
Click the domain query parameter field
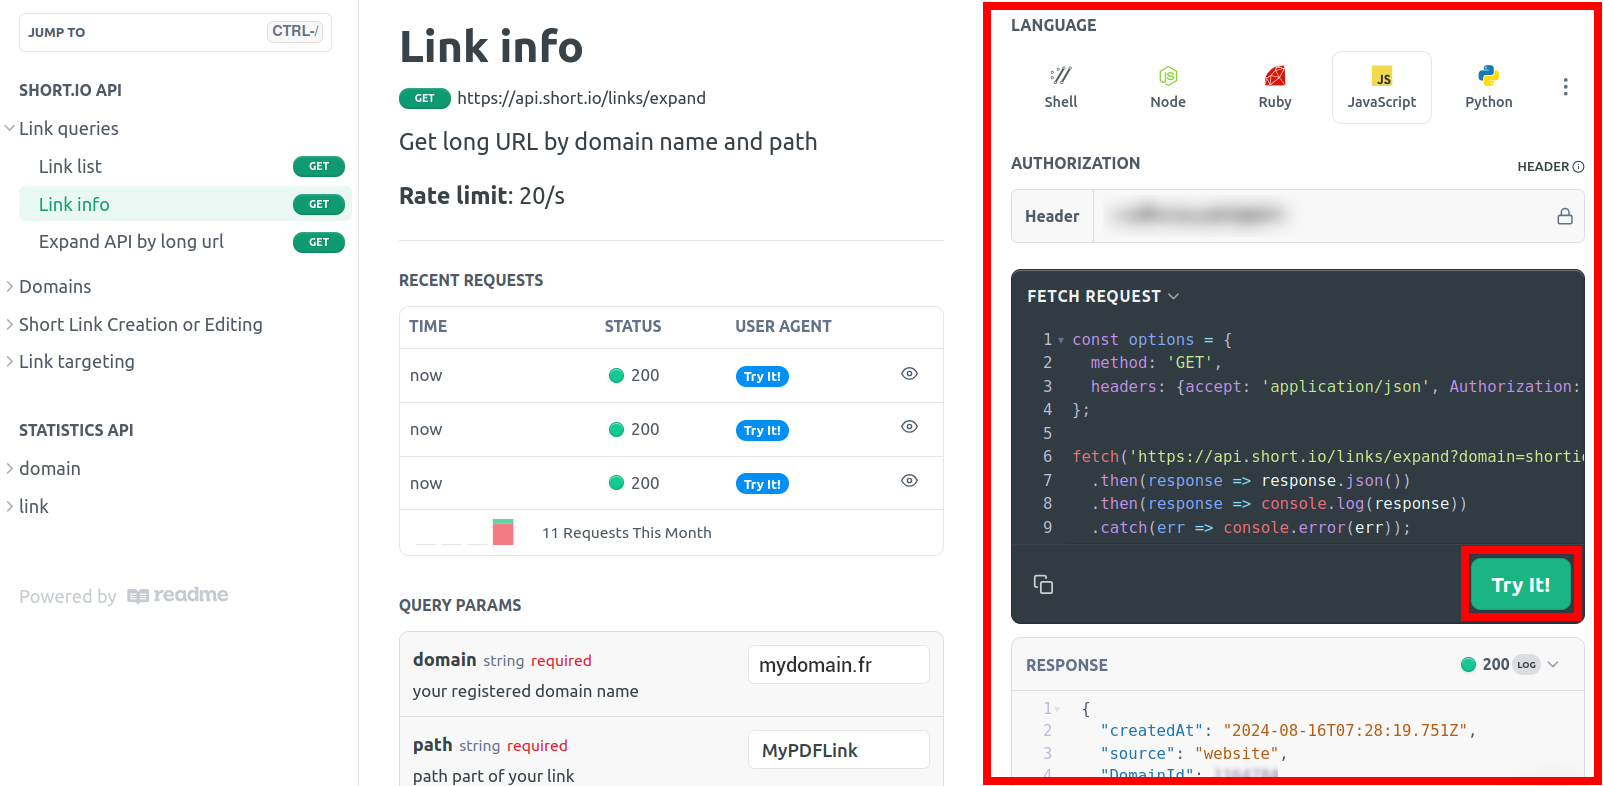838,665
